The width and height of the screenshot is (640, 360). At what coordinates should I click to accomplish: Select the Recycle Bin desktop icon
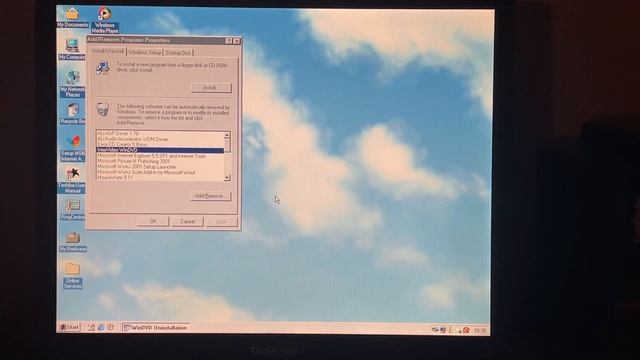72,113
